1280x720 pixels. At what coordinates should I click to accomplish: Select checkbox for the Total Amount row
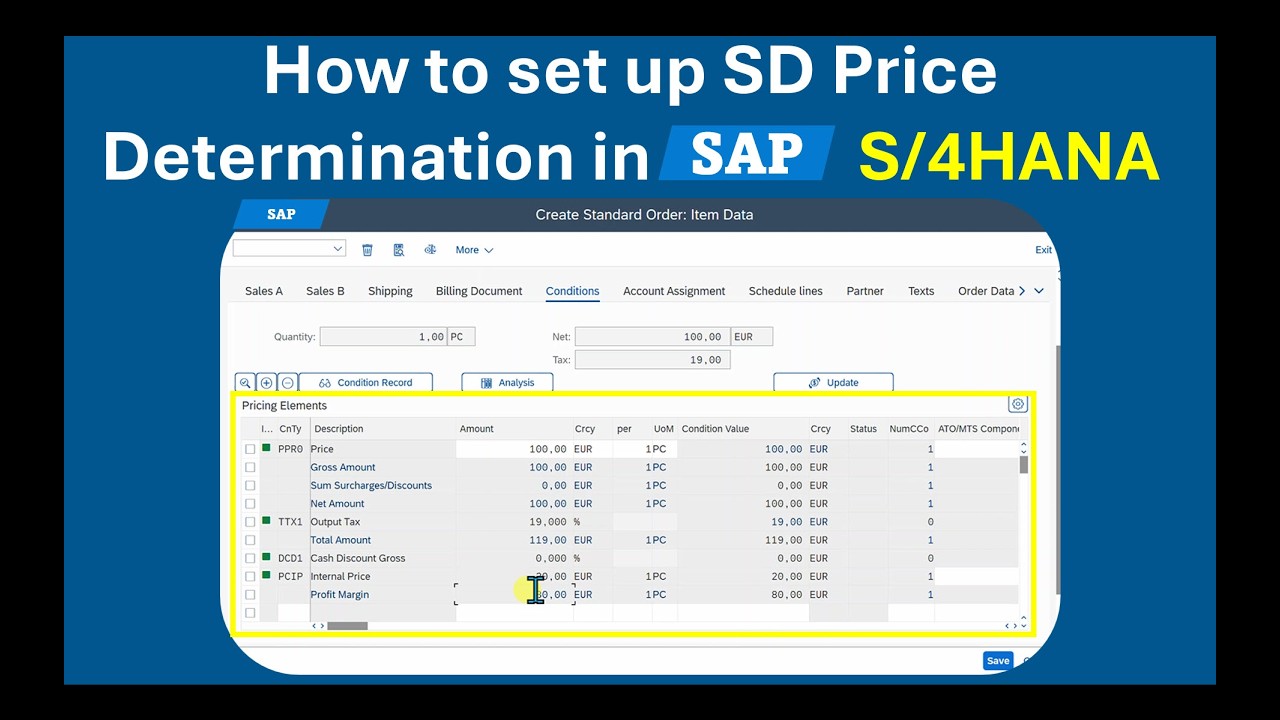[x=250, y=540]
